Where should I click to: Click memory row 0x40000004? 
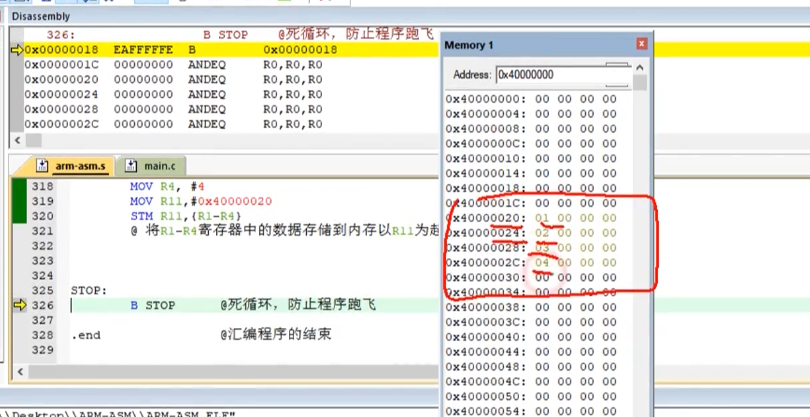pos(531,114)
